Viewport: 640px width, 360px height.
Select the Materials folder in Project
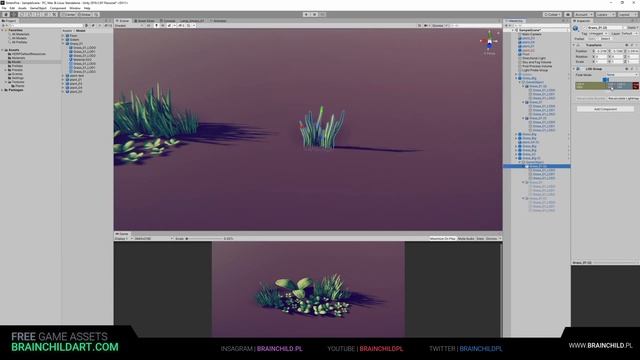18,58
